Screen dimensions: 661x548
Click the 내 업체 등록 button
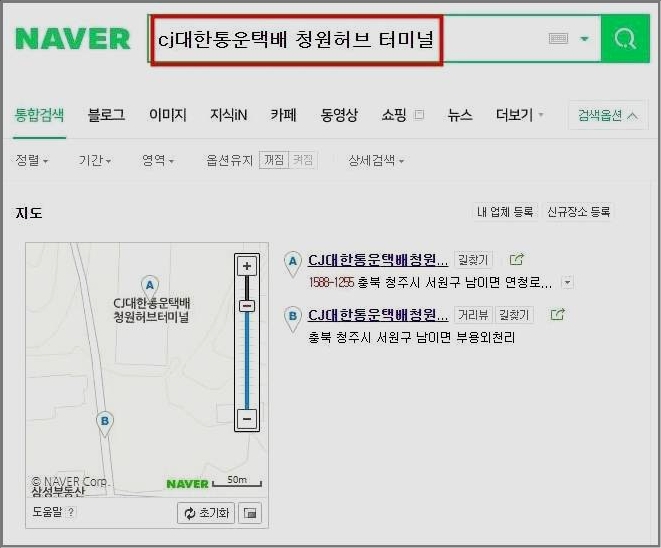tap(505, 212)
